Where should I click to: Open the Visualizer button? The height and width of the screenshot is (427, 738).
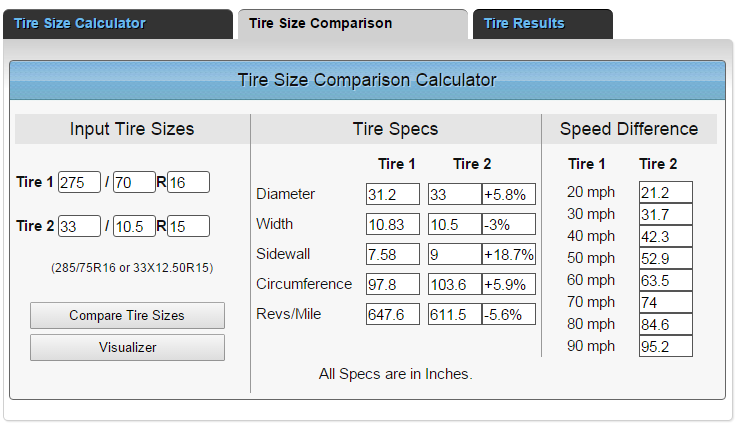[127, 347]
